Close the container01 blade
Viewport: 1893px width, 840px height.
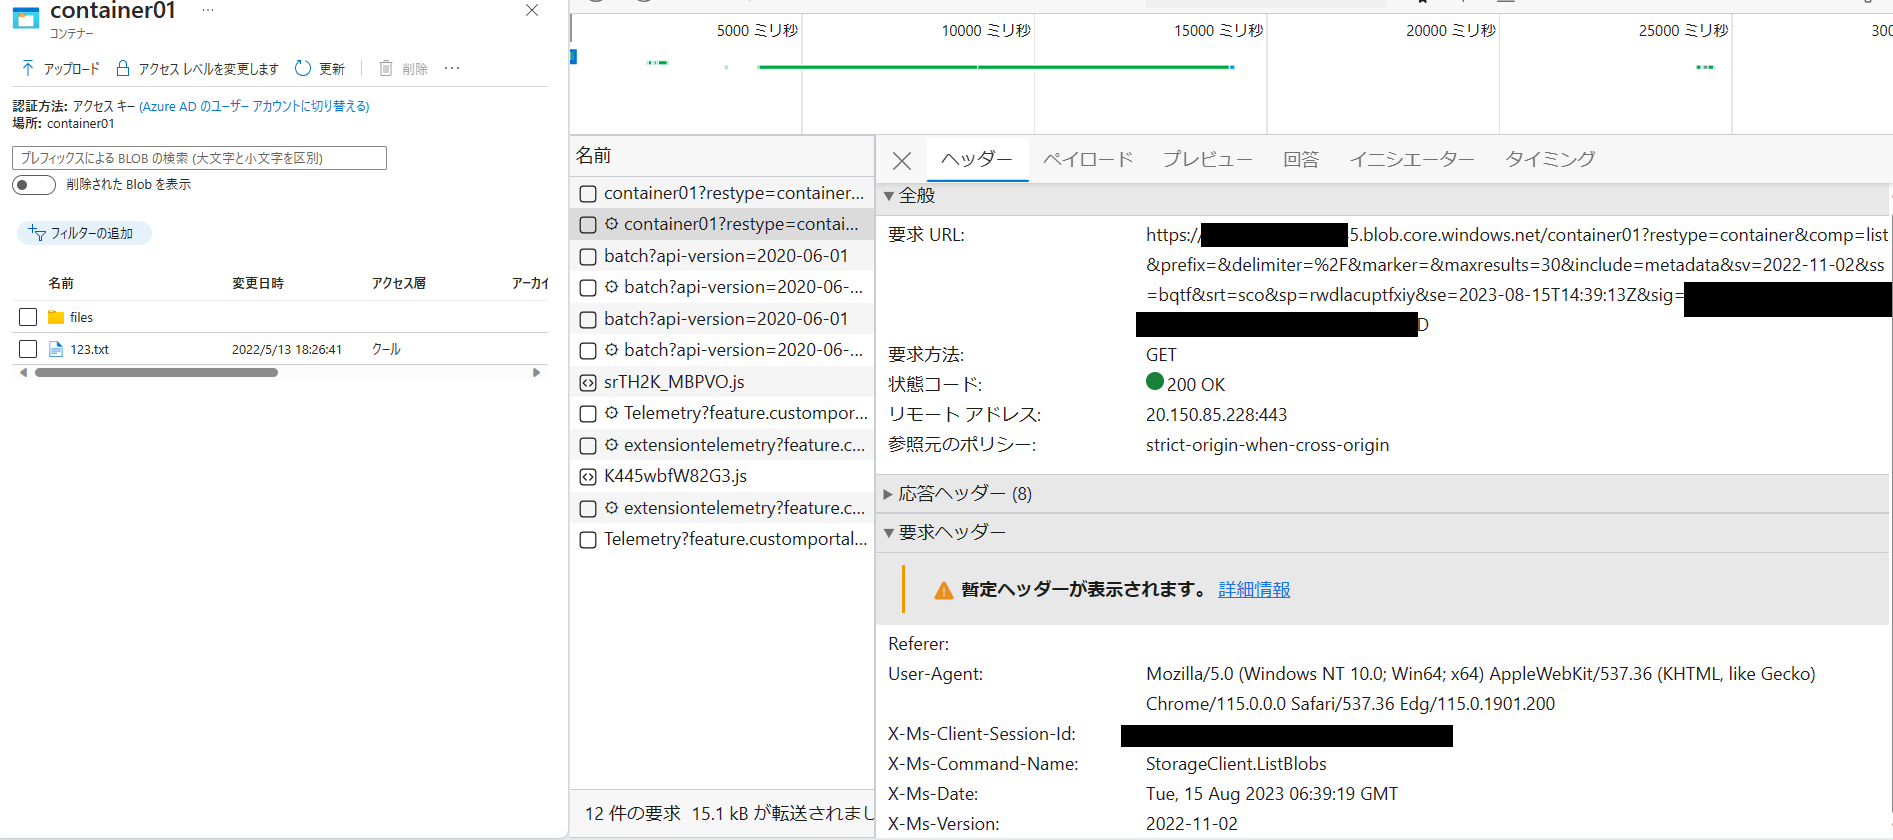[x=532, y=10]
